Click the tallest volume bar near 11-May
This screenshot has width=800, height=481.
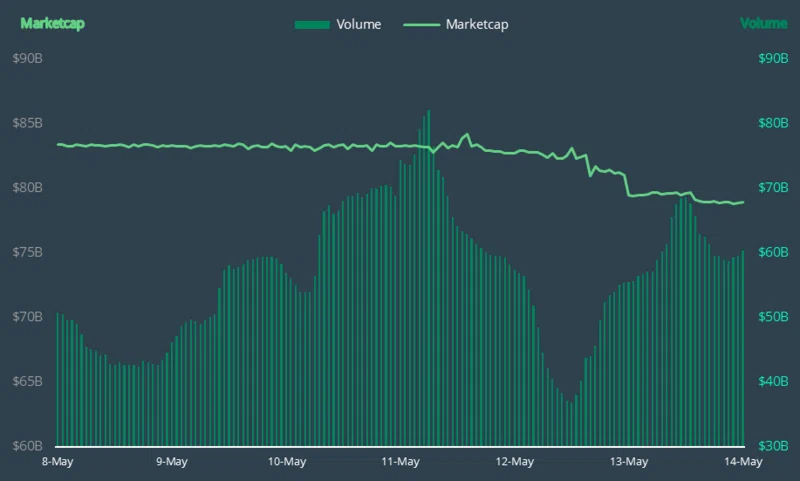(429, 278)
